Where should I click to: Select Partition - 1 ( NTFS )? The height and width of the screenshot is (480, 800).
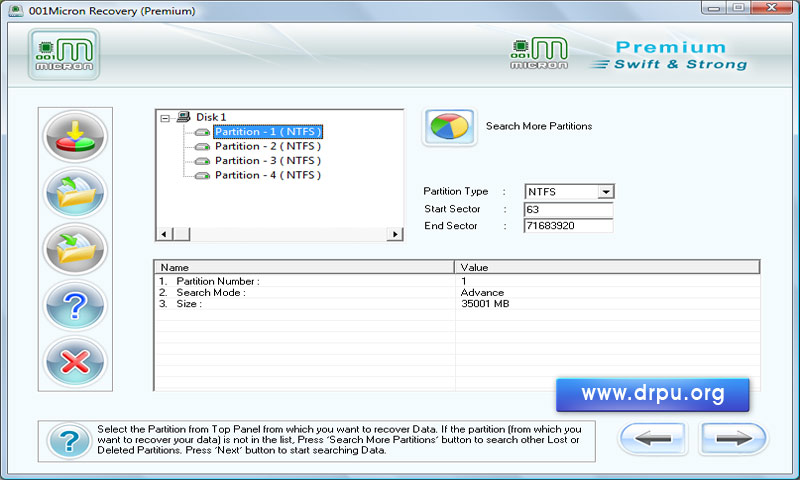pyautogui.click(x=268, y=132)
